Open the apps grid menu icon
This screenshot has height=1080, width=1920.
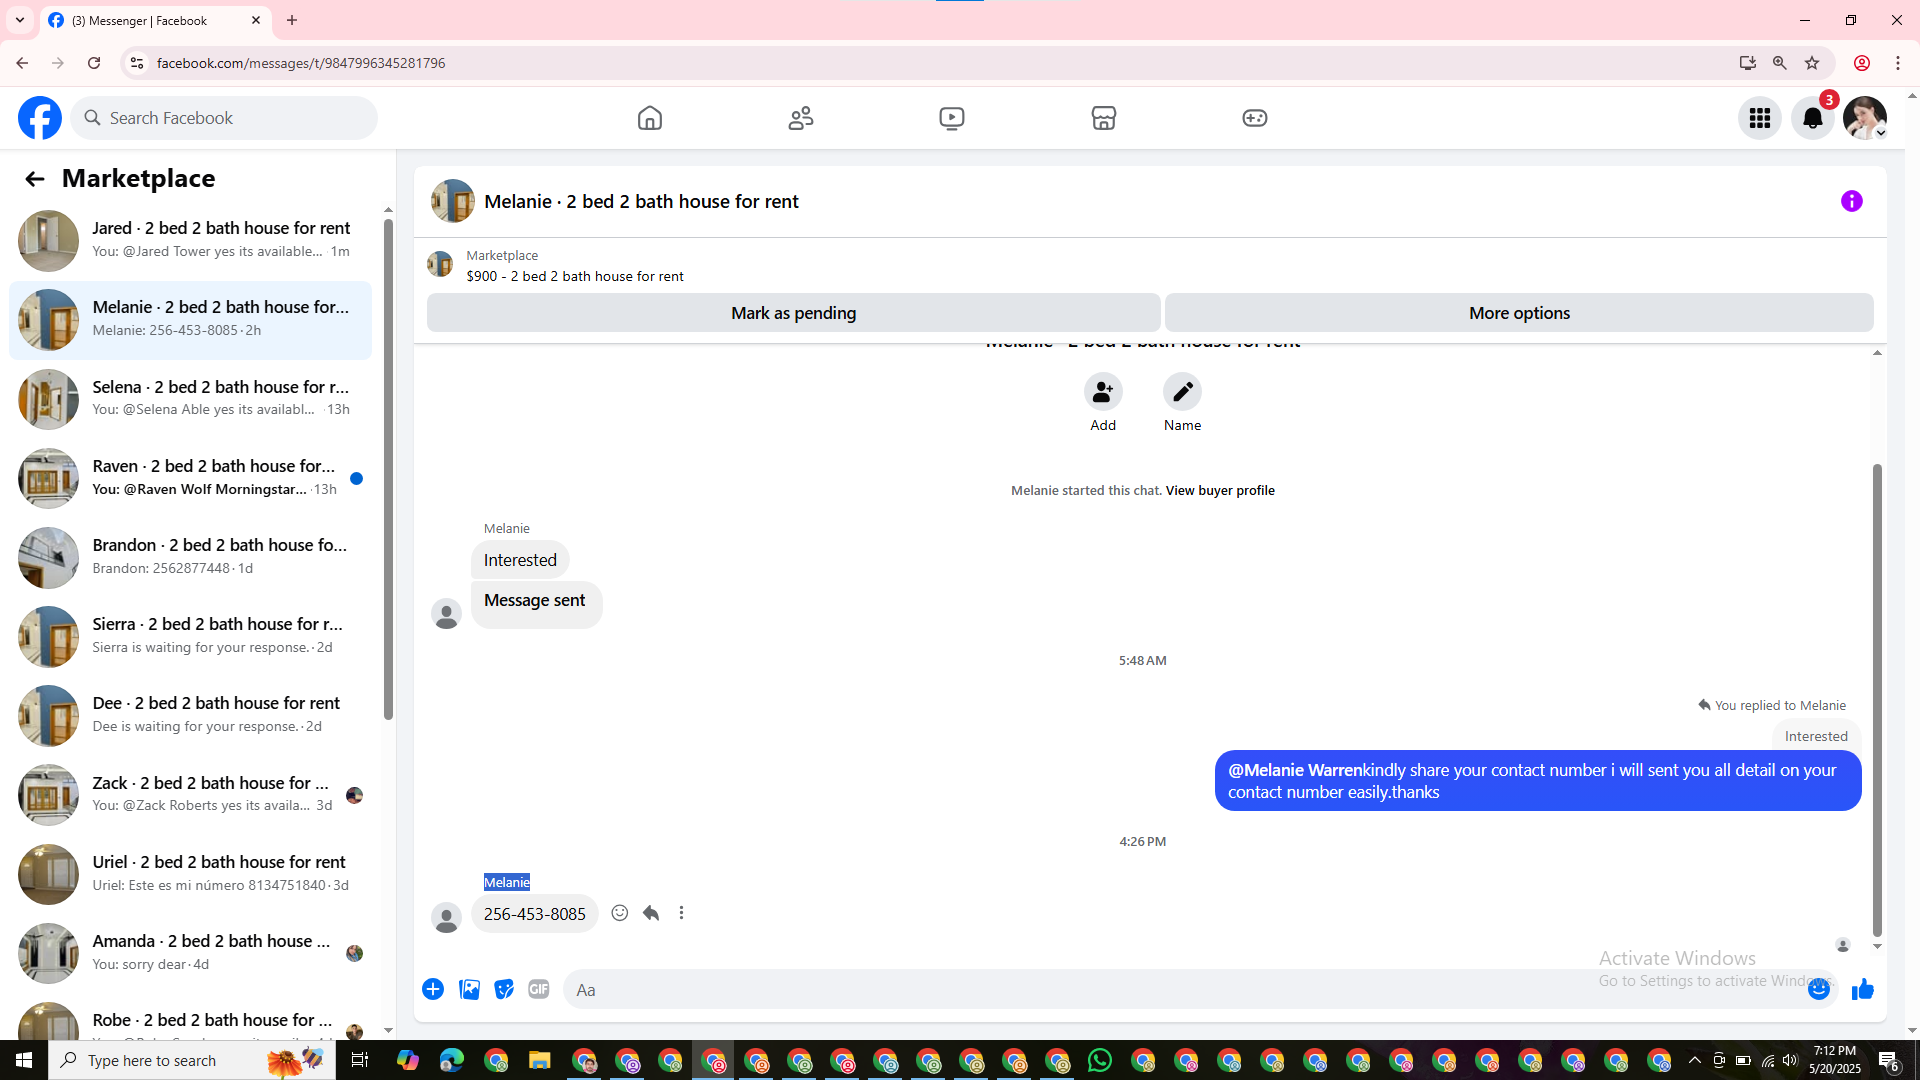tap(1759, 118)
